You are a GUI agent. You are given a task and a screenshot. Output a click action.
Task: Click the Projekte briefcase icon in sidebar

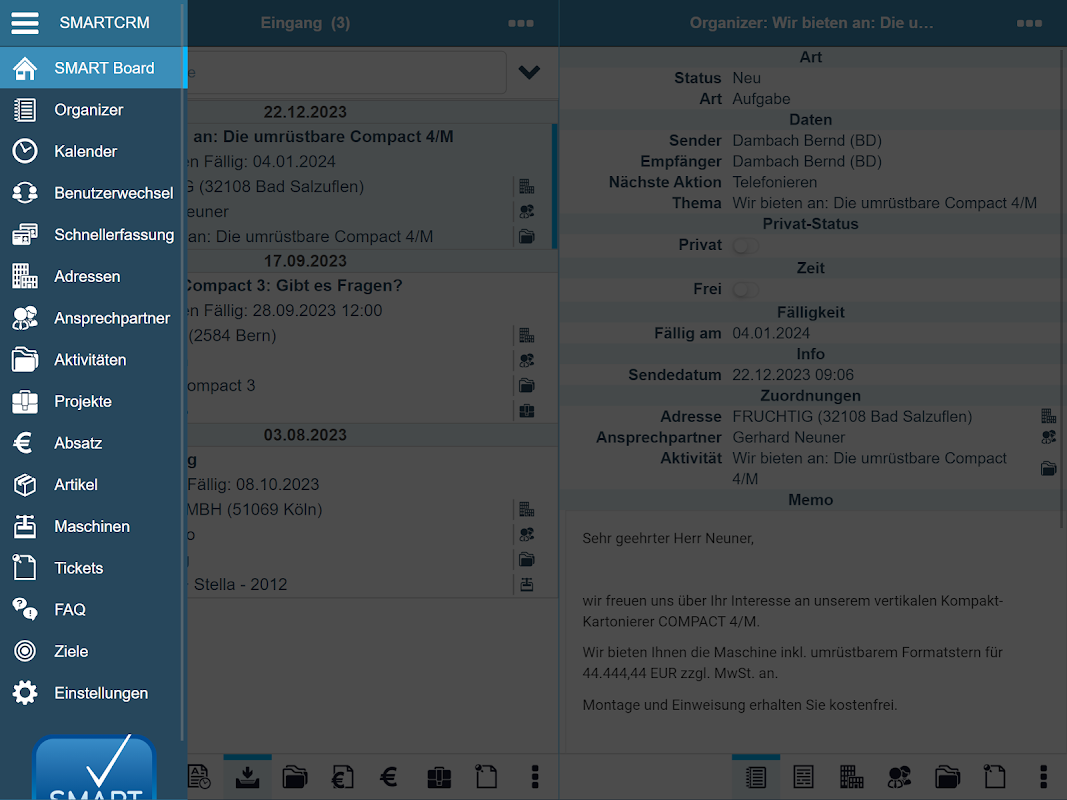[25, 401]
